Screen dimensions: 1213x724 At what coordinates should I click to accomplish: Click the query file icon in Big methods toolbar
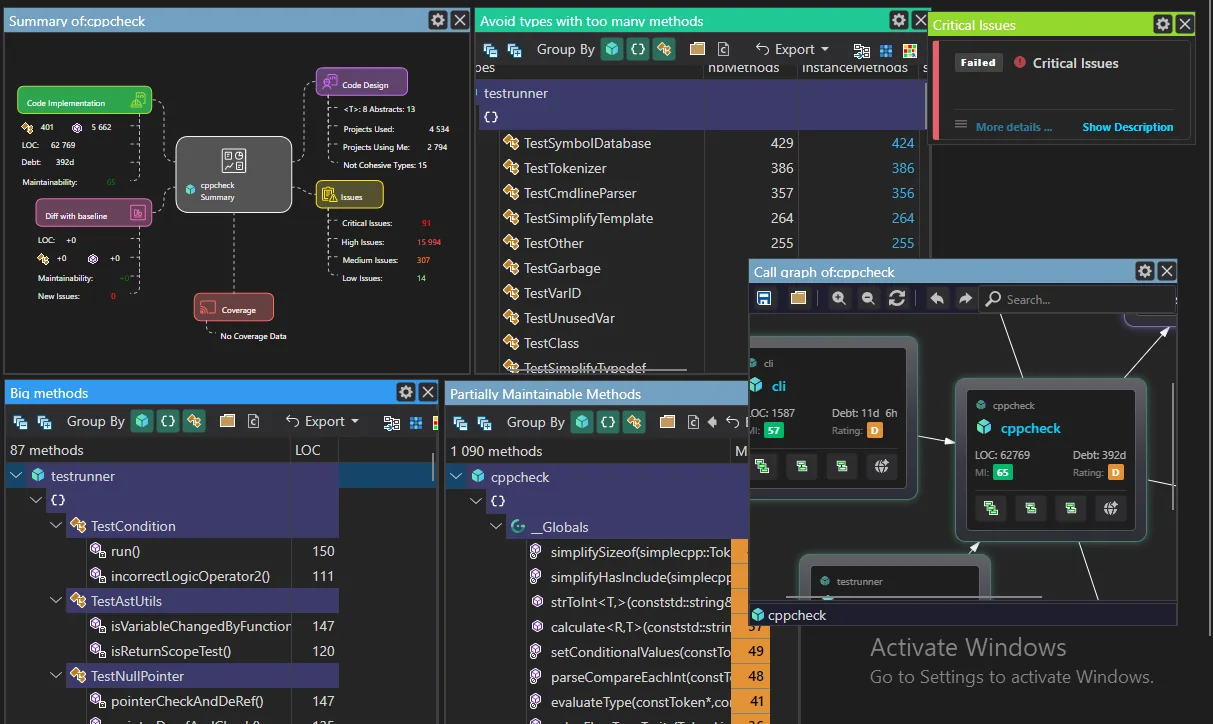coord(253,422)
